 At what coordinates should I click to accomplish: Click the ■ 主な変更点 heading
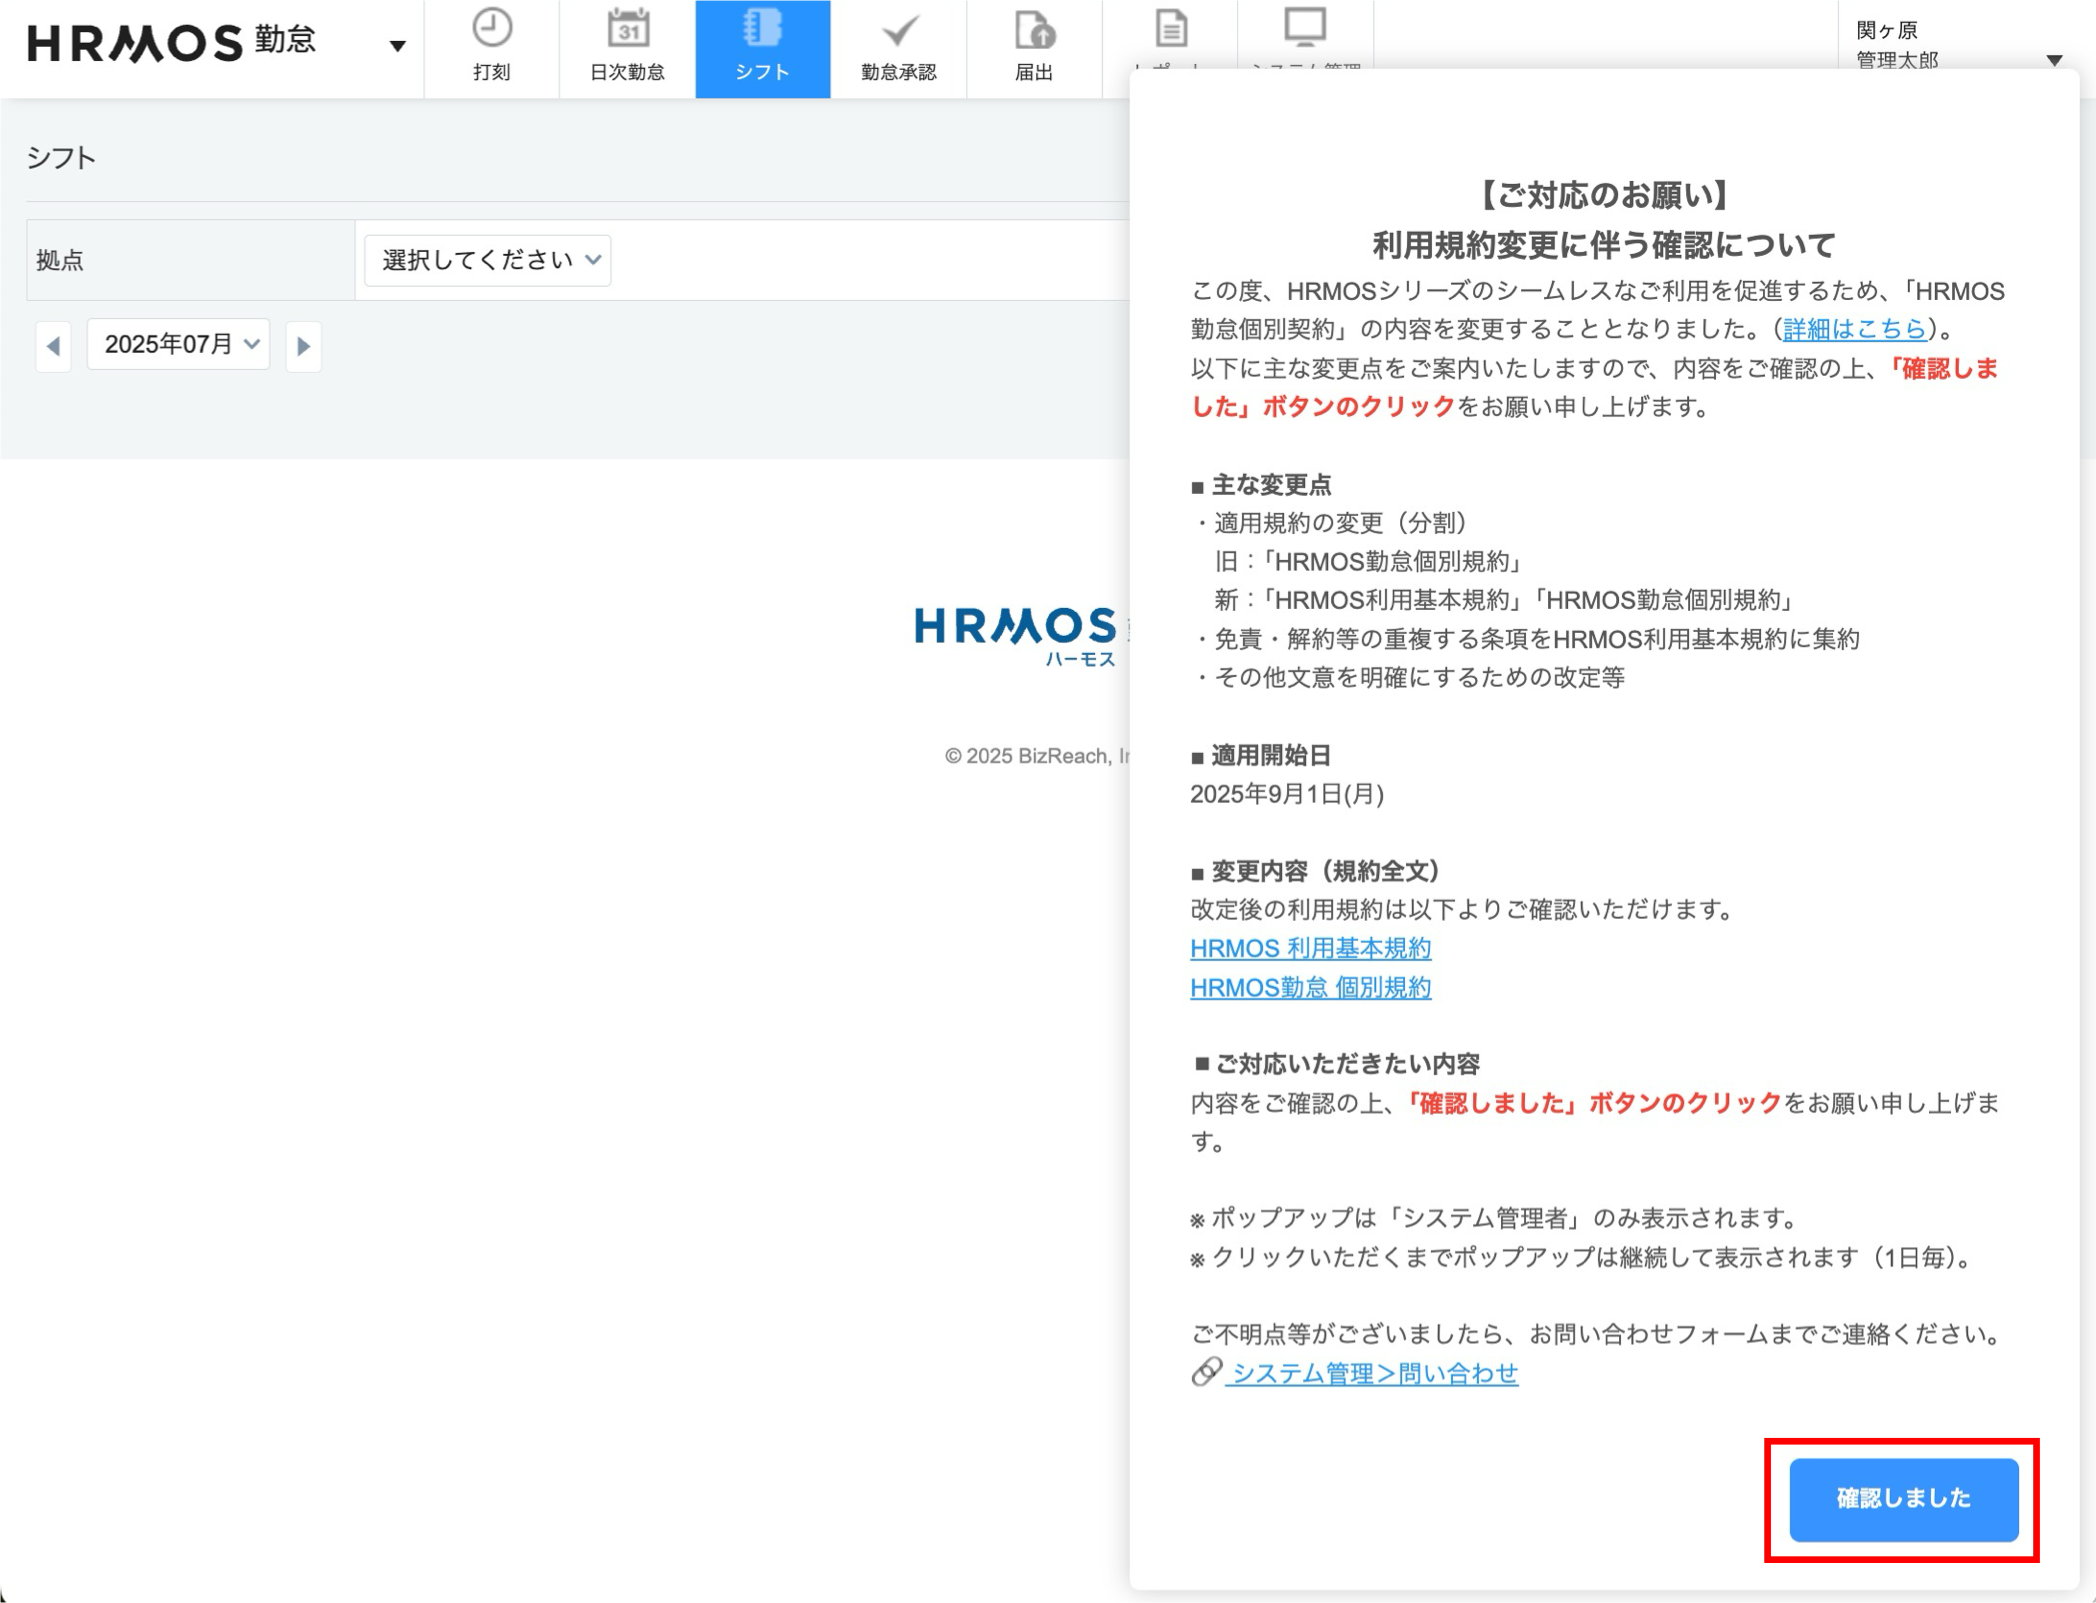pos(1261,485)
